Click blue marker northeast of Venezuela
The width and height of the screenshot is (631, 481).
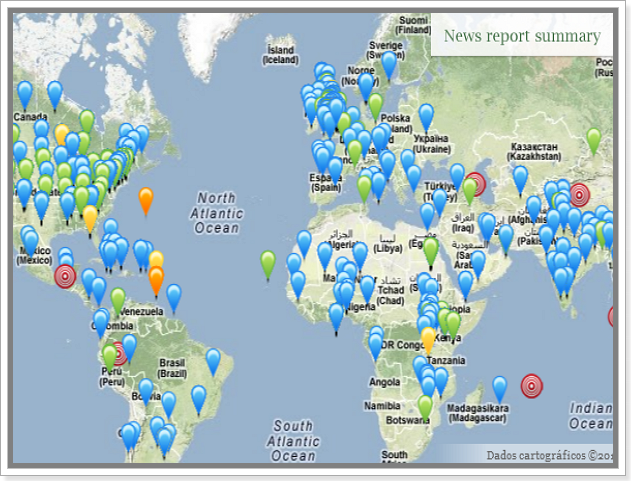coord(173,298)
